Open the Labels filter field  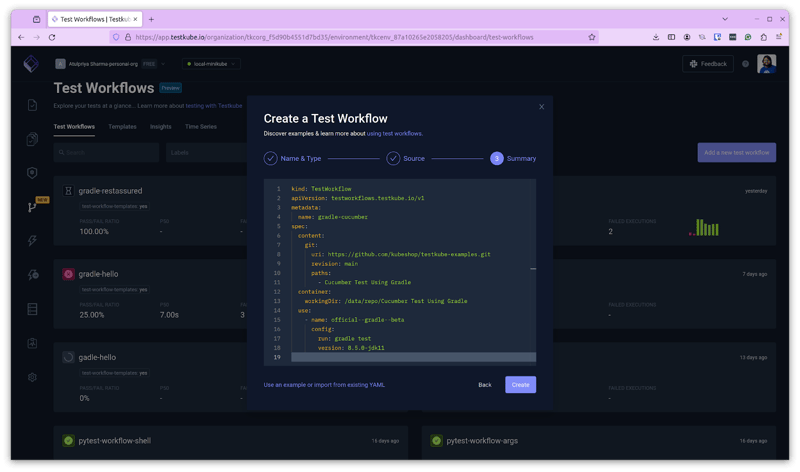click(206, 153)
